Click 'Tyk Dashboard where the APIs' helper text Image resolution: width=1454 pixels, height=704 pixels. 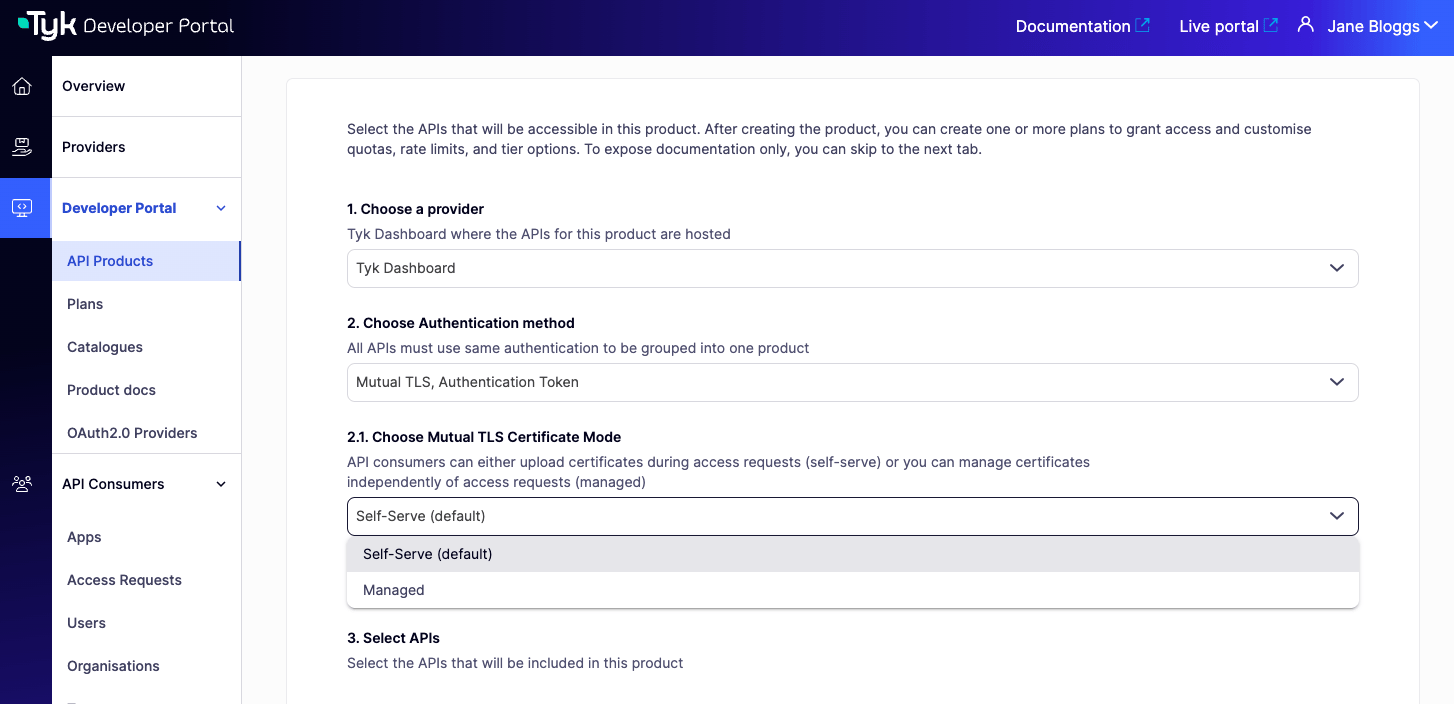pyautogui.click(x=539, y=234)
